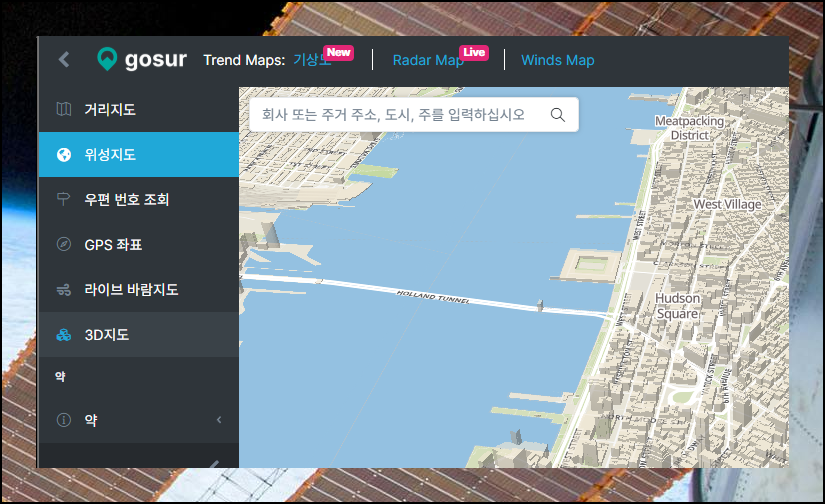This screenshot has width=825, height=504.
Task: Click the West Village map label
Action: pyautogui.click(x=727, y=204)
